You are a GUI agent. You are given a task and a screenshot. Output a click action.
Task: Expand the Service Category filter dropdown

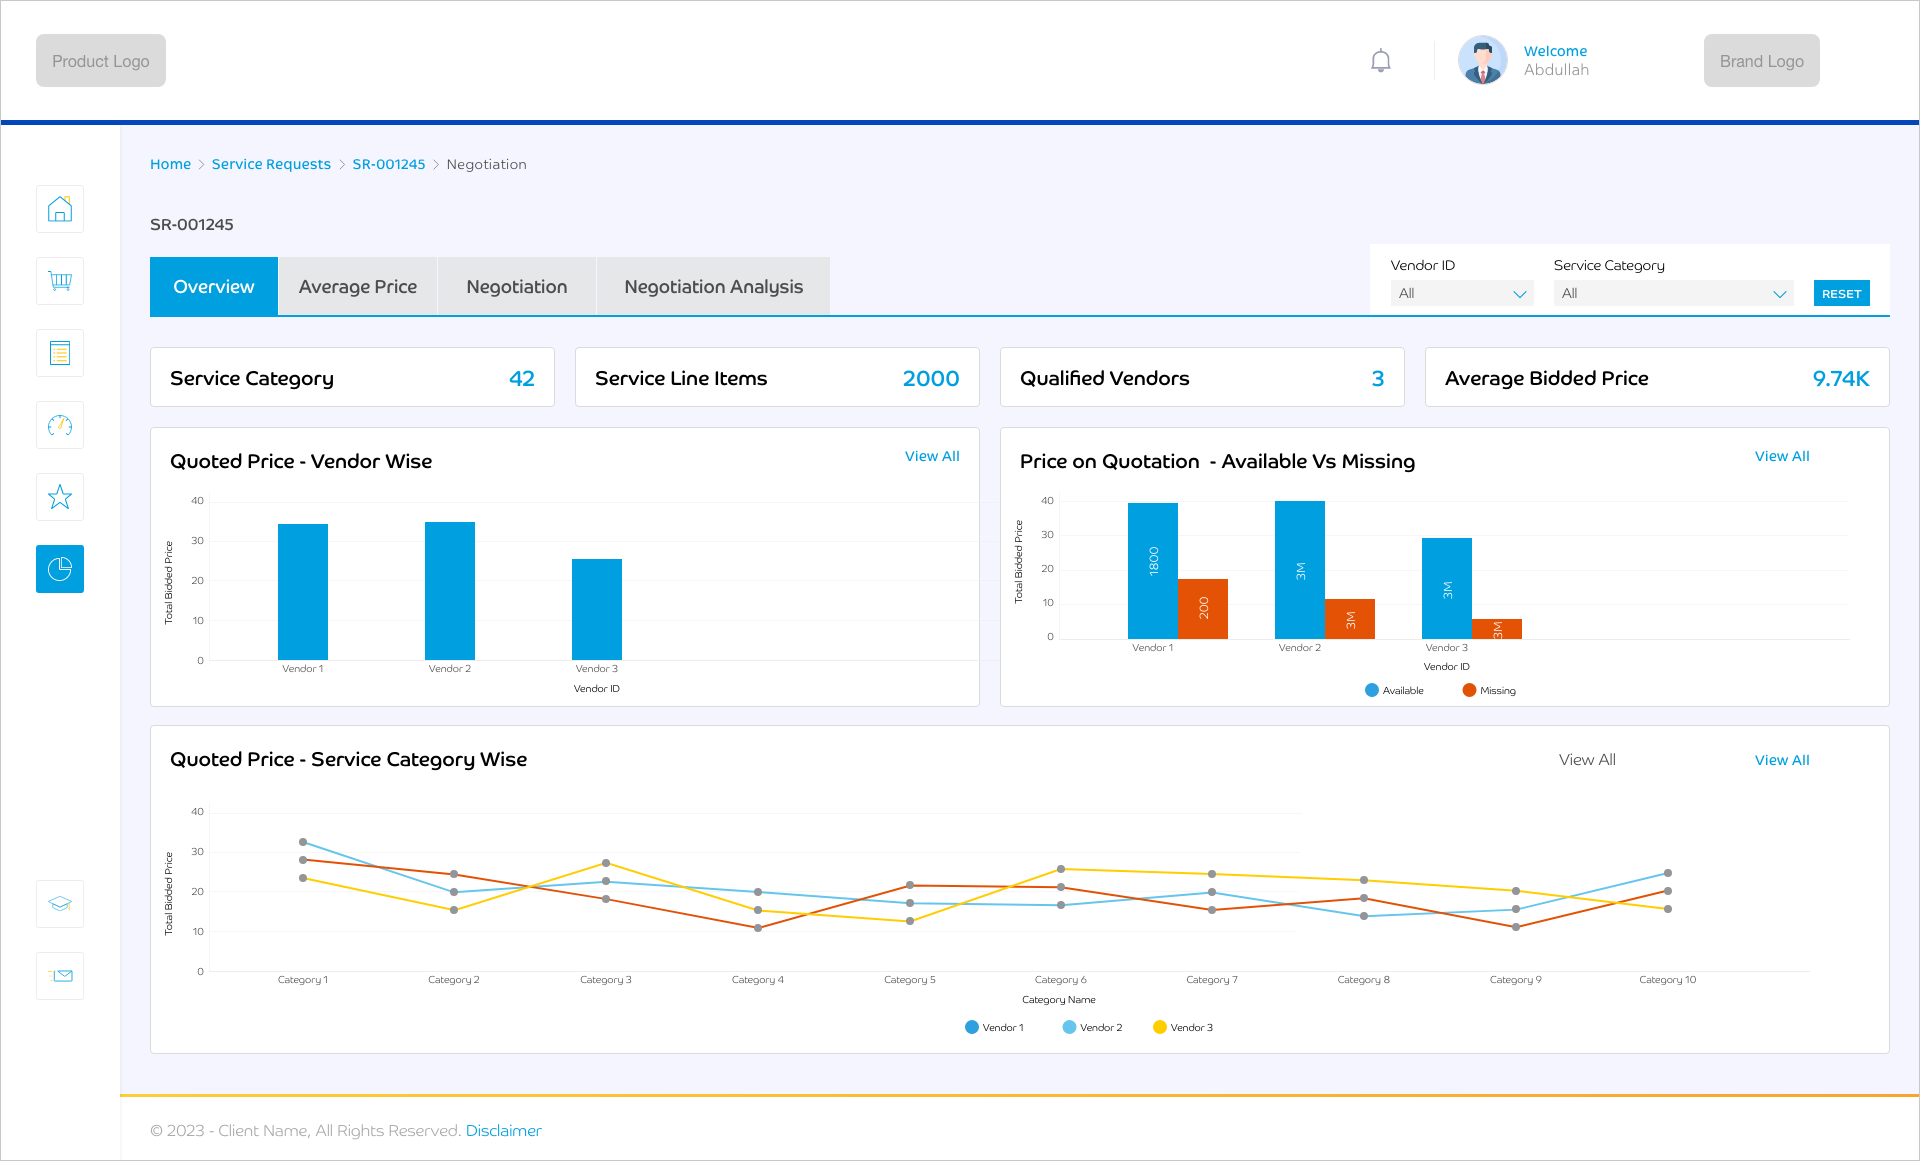[x=1673, y=293]
